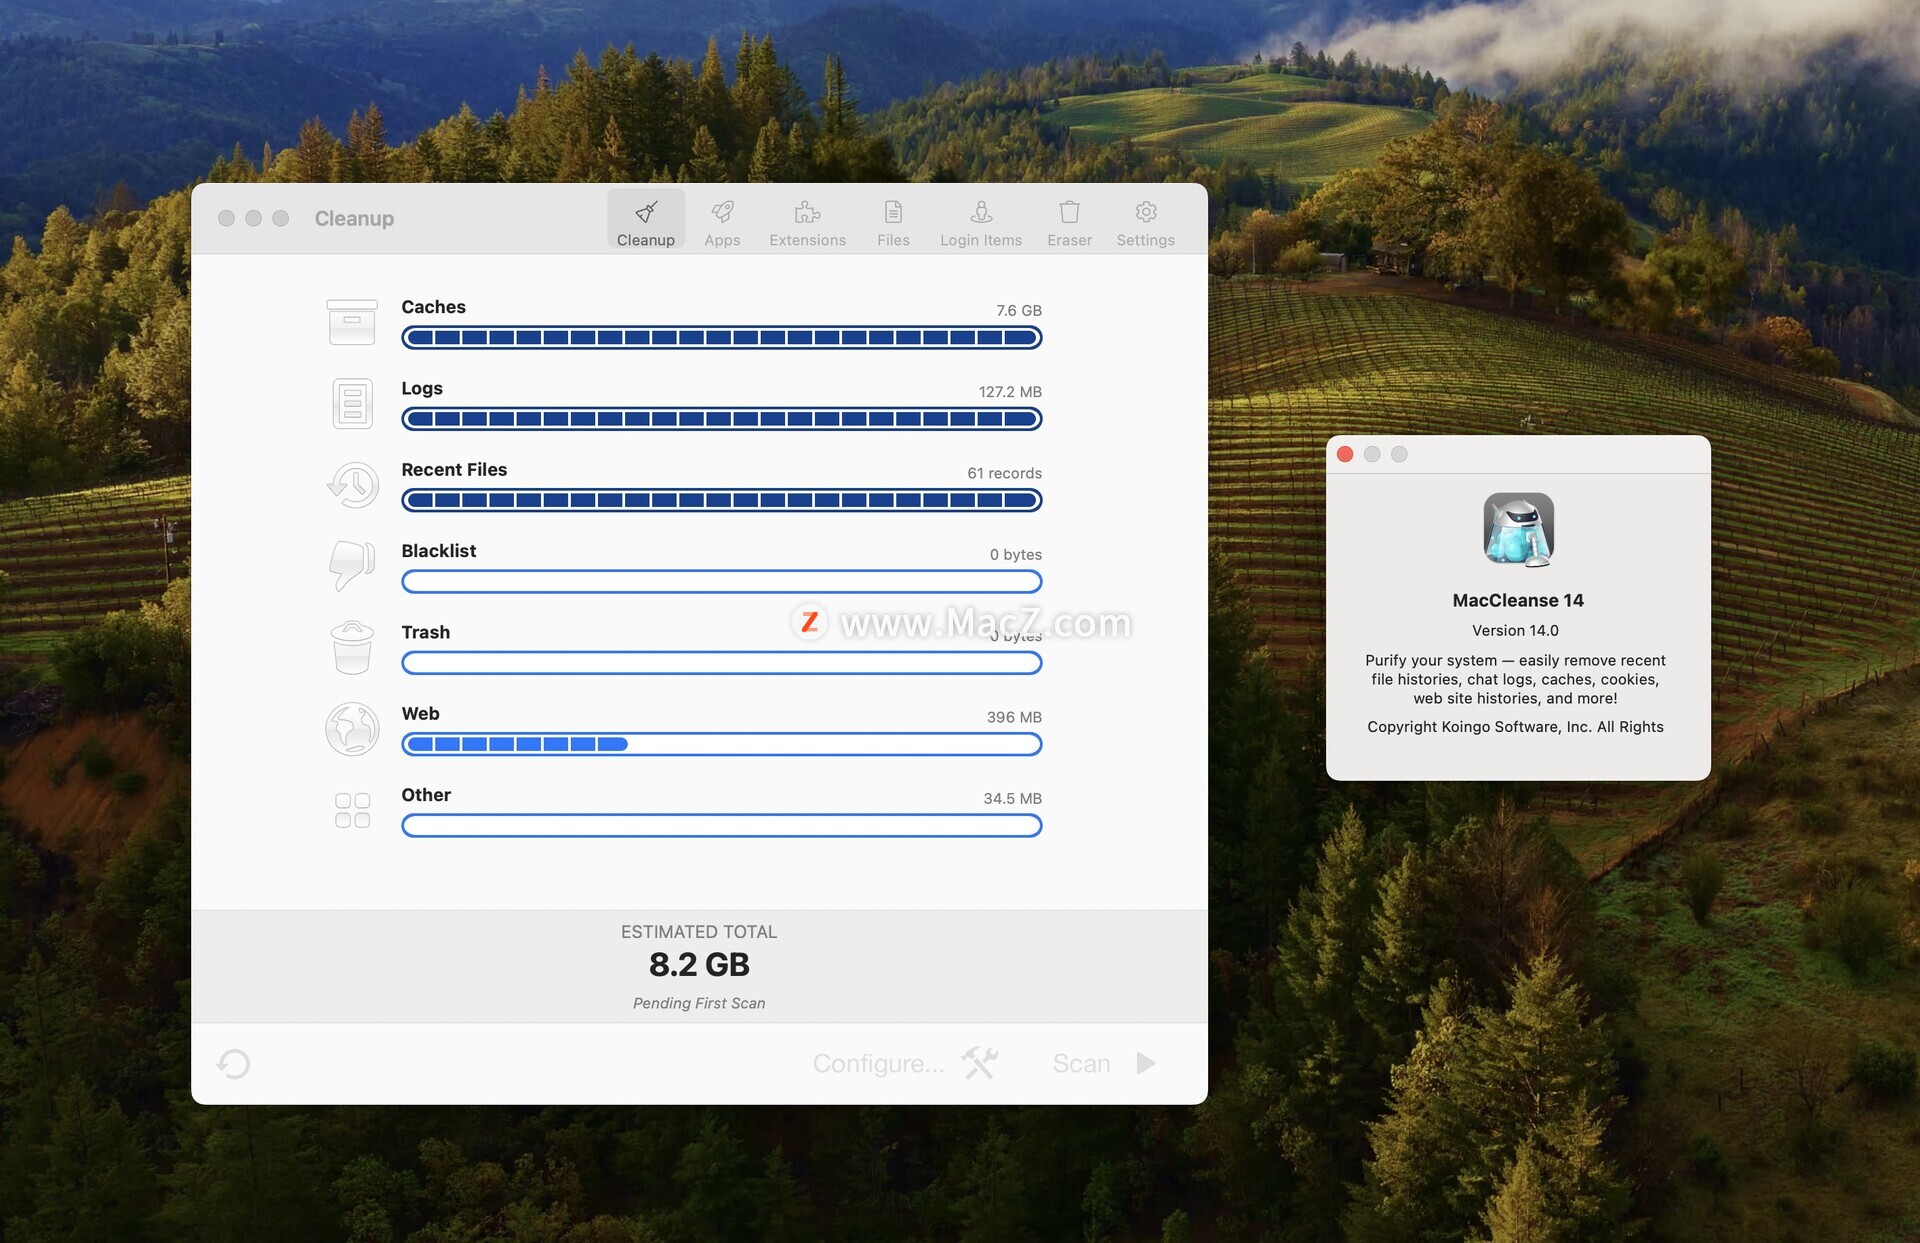
Task: Open the Settings gear tab
Action: [x=1145, y=220]
